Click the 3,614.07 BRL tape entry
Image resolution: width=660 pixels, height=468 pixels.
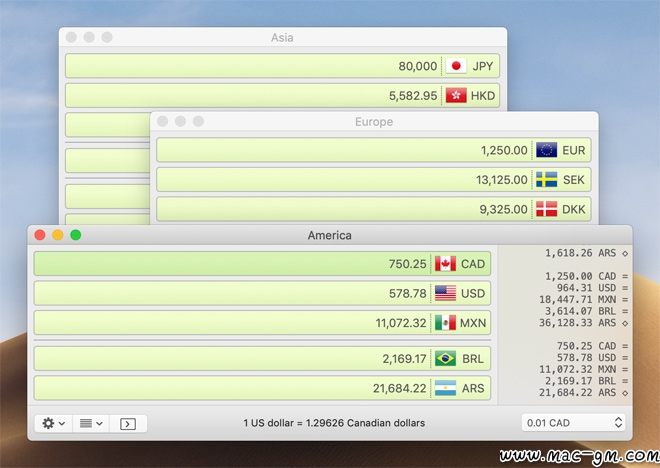(x=586, y=311)
